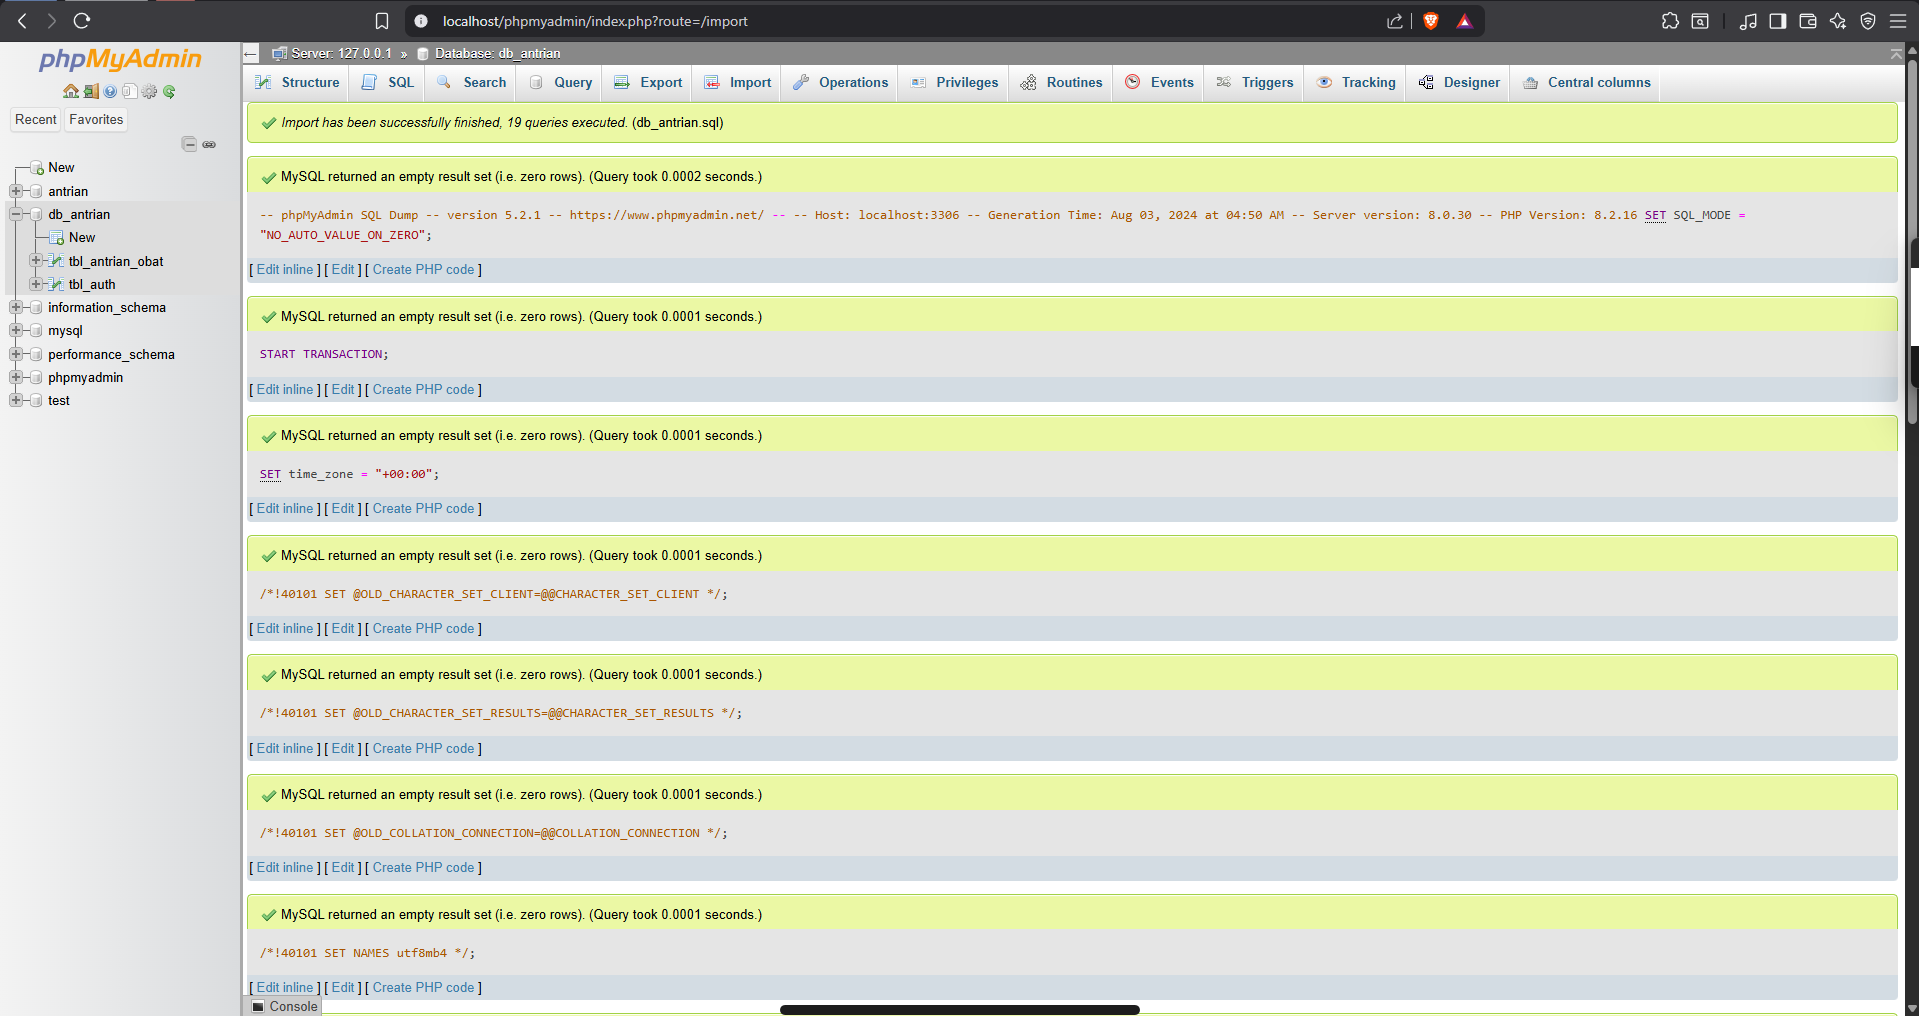Toggle the browser sidebar panel

pyautogui.click(x=1778, y=21)
